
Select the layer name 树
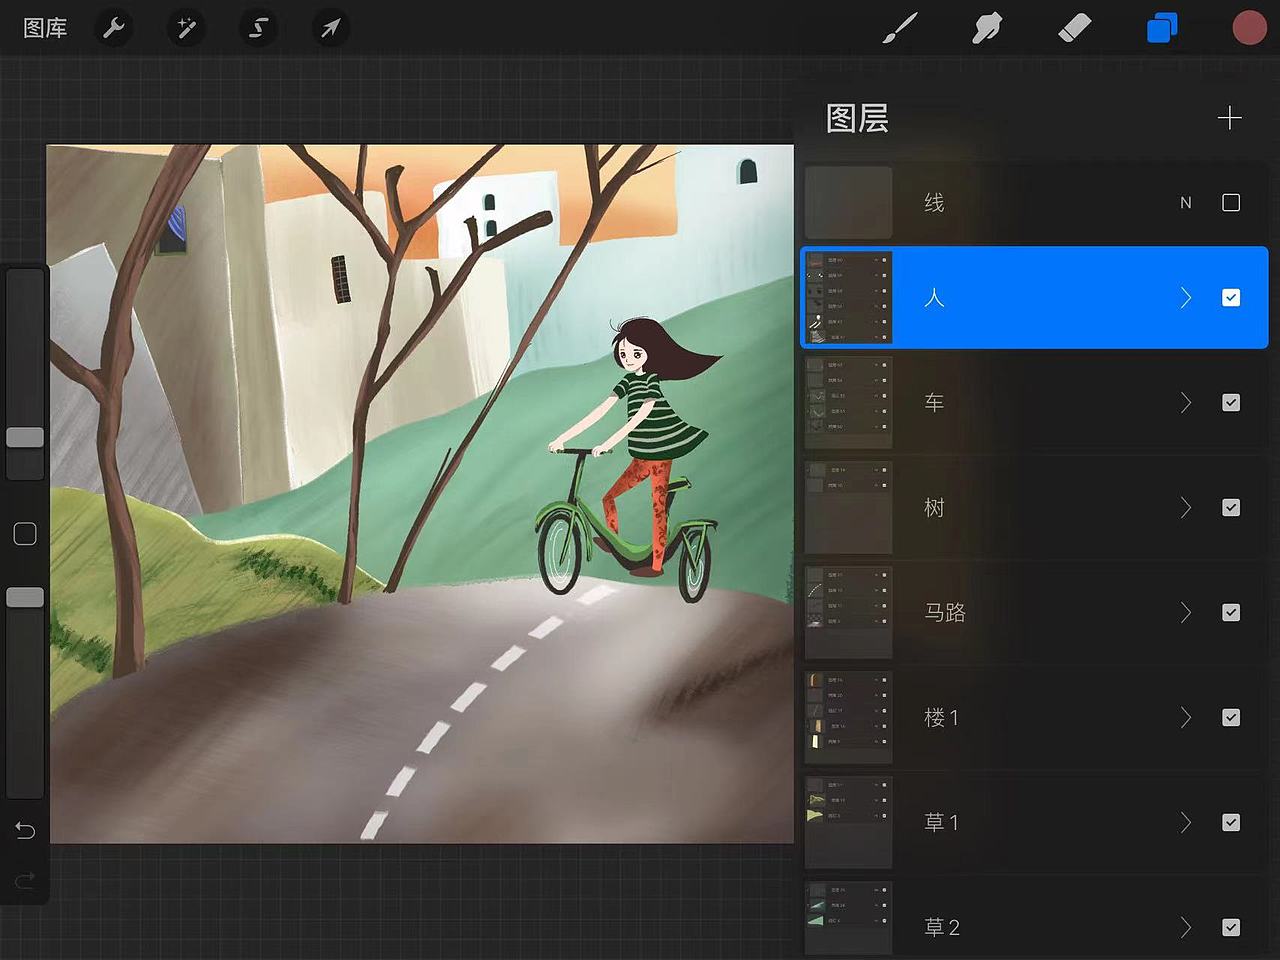pos(934,508)
